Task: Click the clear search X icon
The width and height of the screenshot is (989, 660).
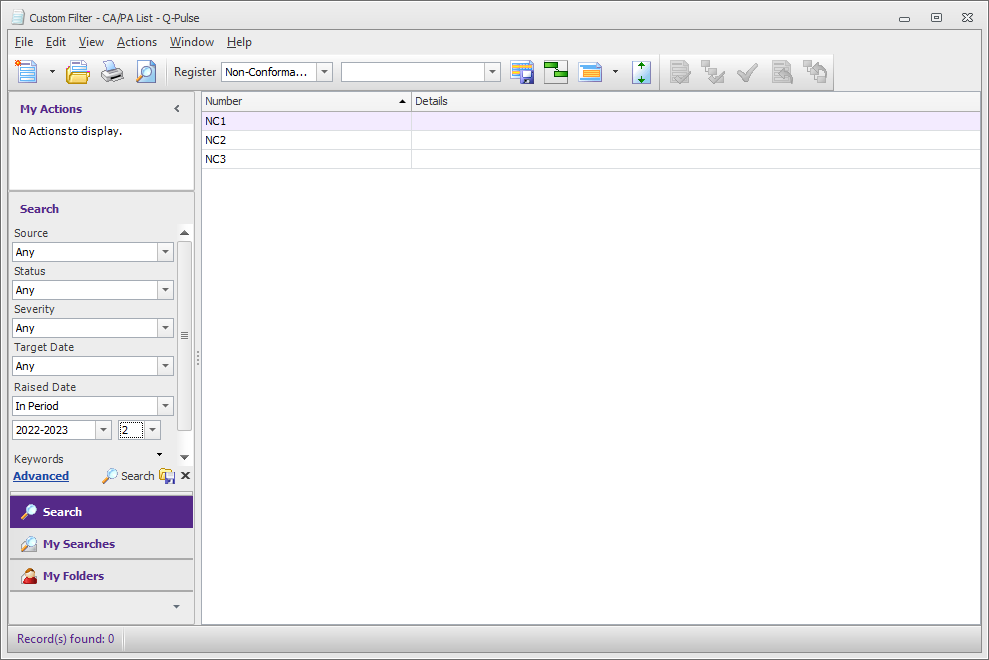Action: click(x=185, y=476)
